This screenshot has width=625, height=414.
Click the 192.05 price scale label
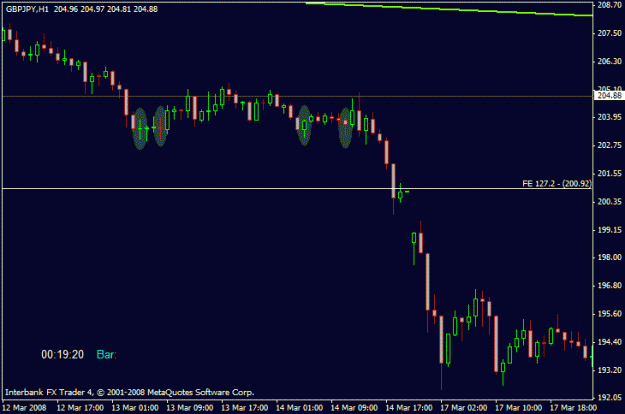coord(609,397)
